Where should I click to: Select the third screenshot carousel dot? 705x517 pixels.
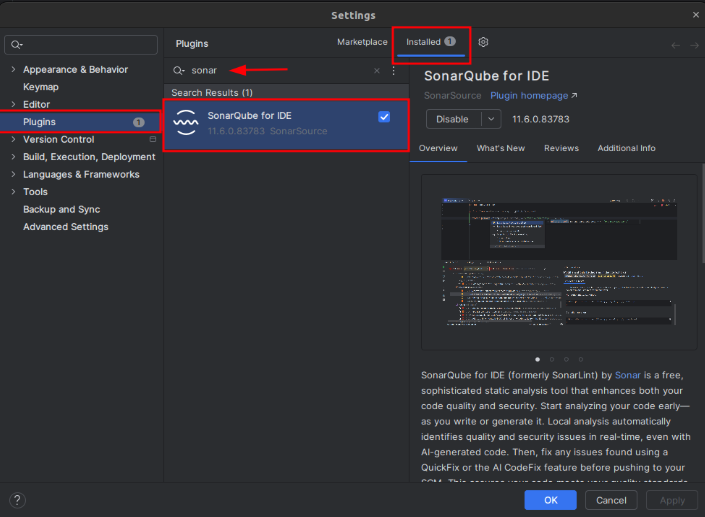(566, 359)
